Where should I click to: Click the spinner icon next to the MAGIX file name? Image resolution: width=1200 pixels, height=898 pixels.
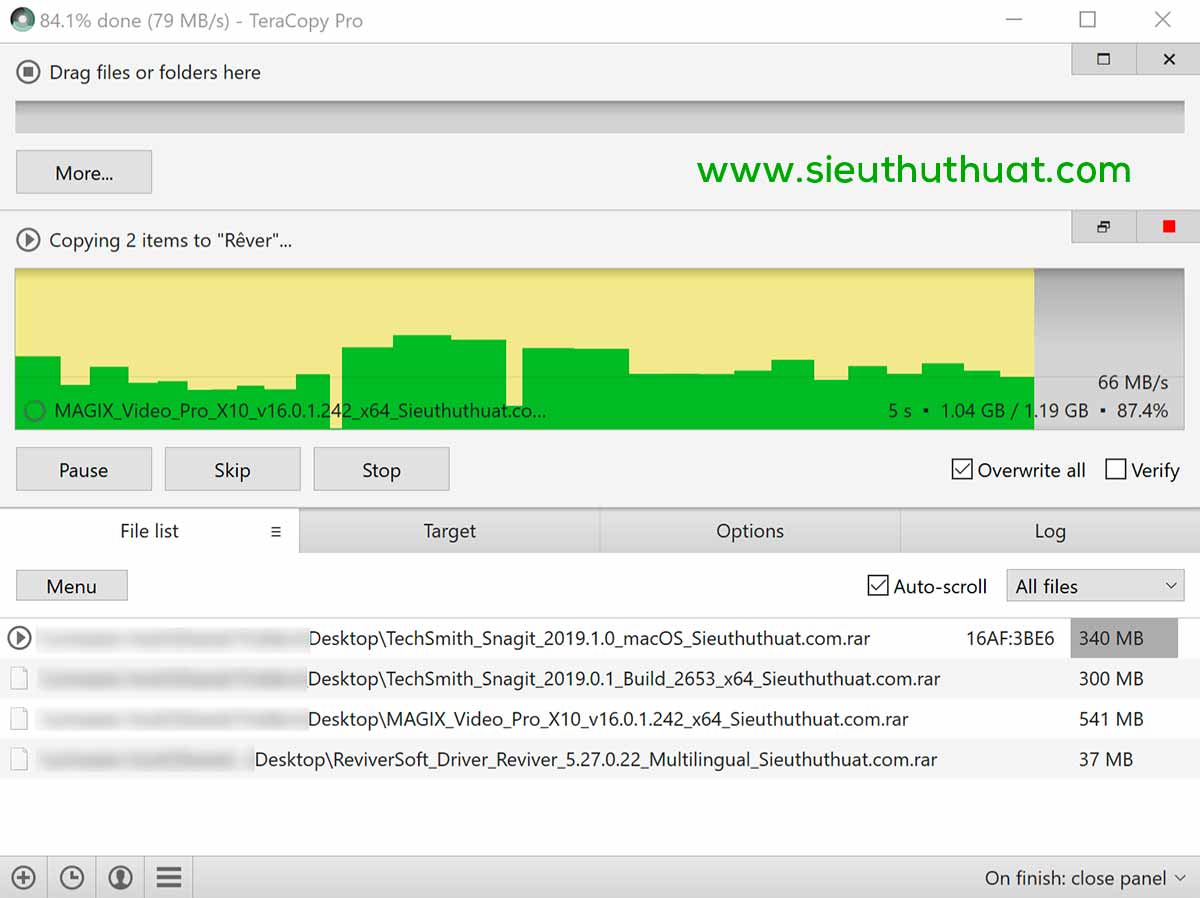pos(35,411)
